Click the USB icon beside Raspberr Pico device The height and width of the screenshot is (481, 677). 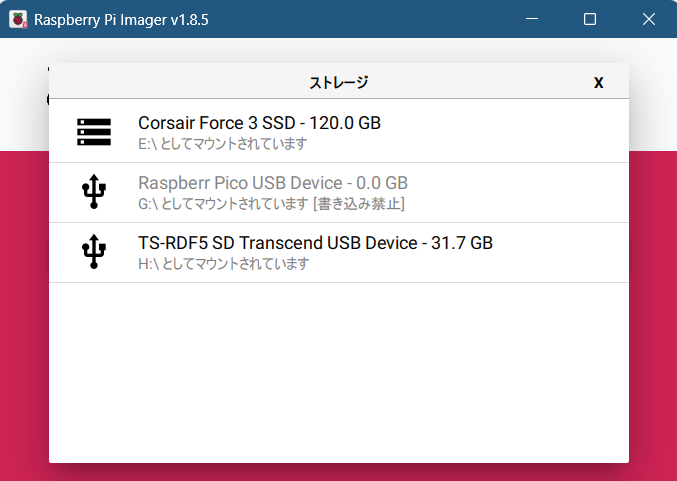pos(94,192)
